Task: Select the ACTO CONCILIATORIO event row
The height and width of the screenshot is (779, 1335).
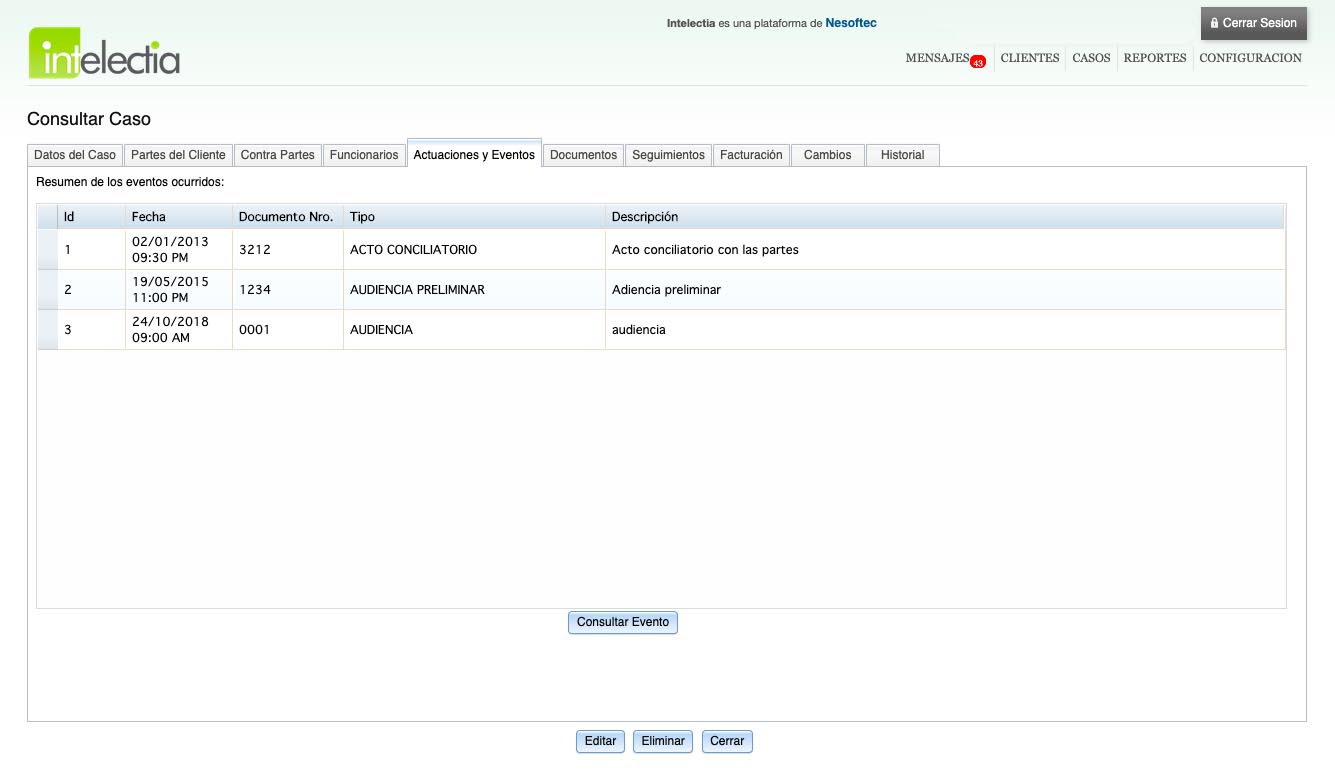Action: (413, 250)
